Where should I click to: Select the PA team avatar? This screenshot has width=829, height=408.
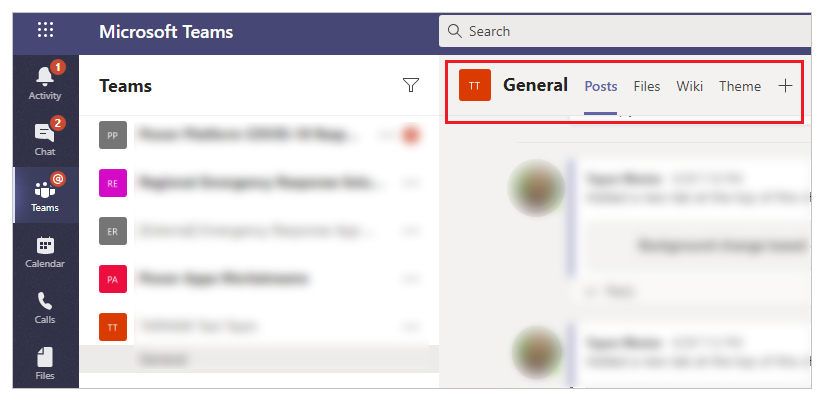[x=113, y=279]
